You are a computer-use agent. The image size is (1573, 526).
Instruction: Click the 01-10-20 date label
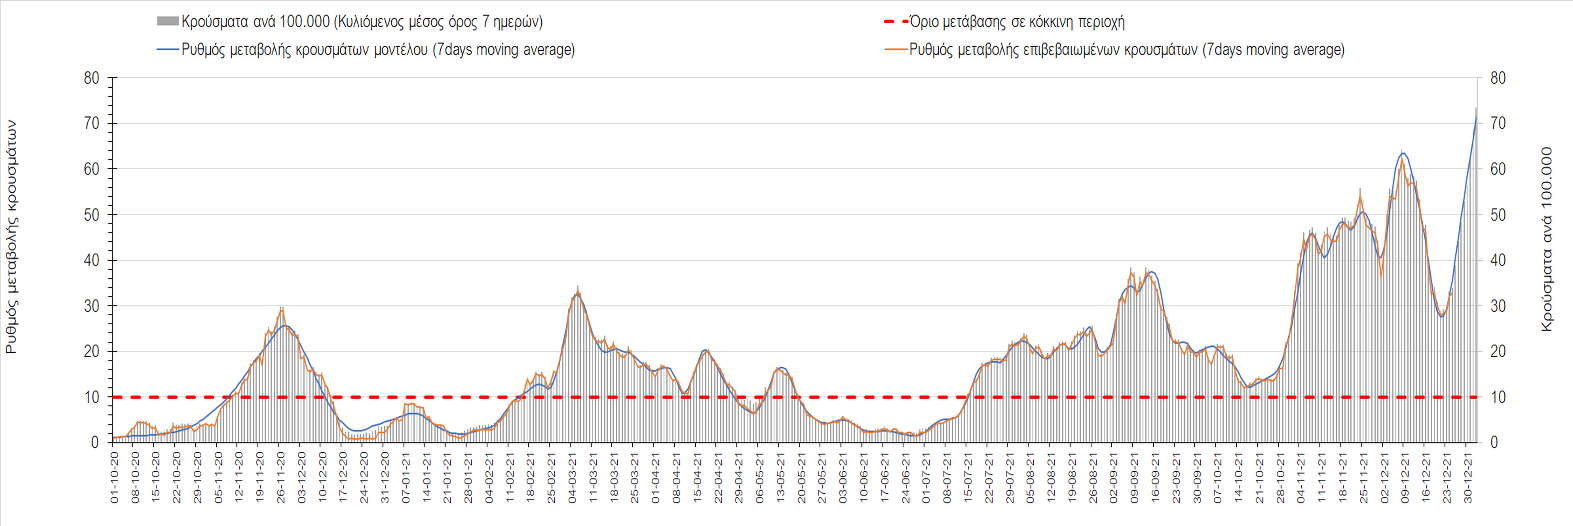click(115, 477)
